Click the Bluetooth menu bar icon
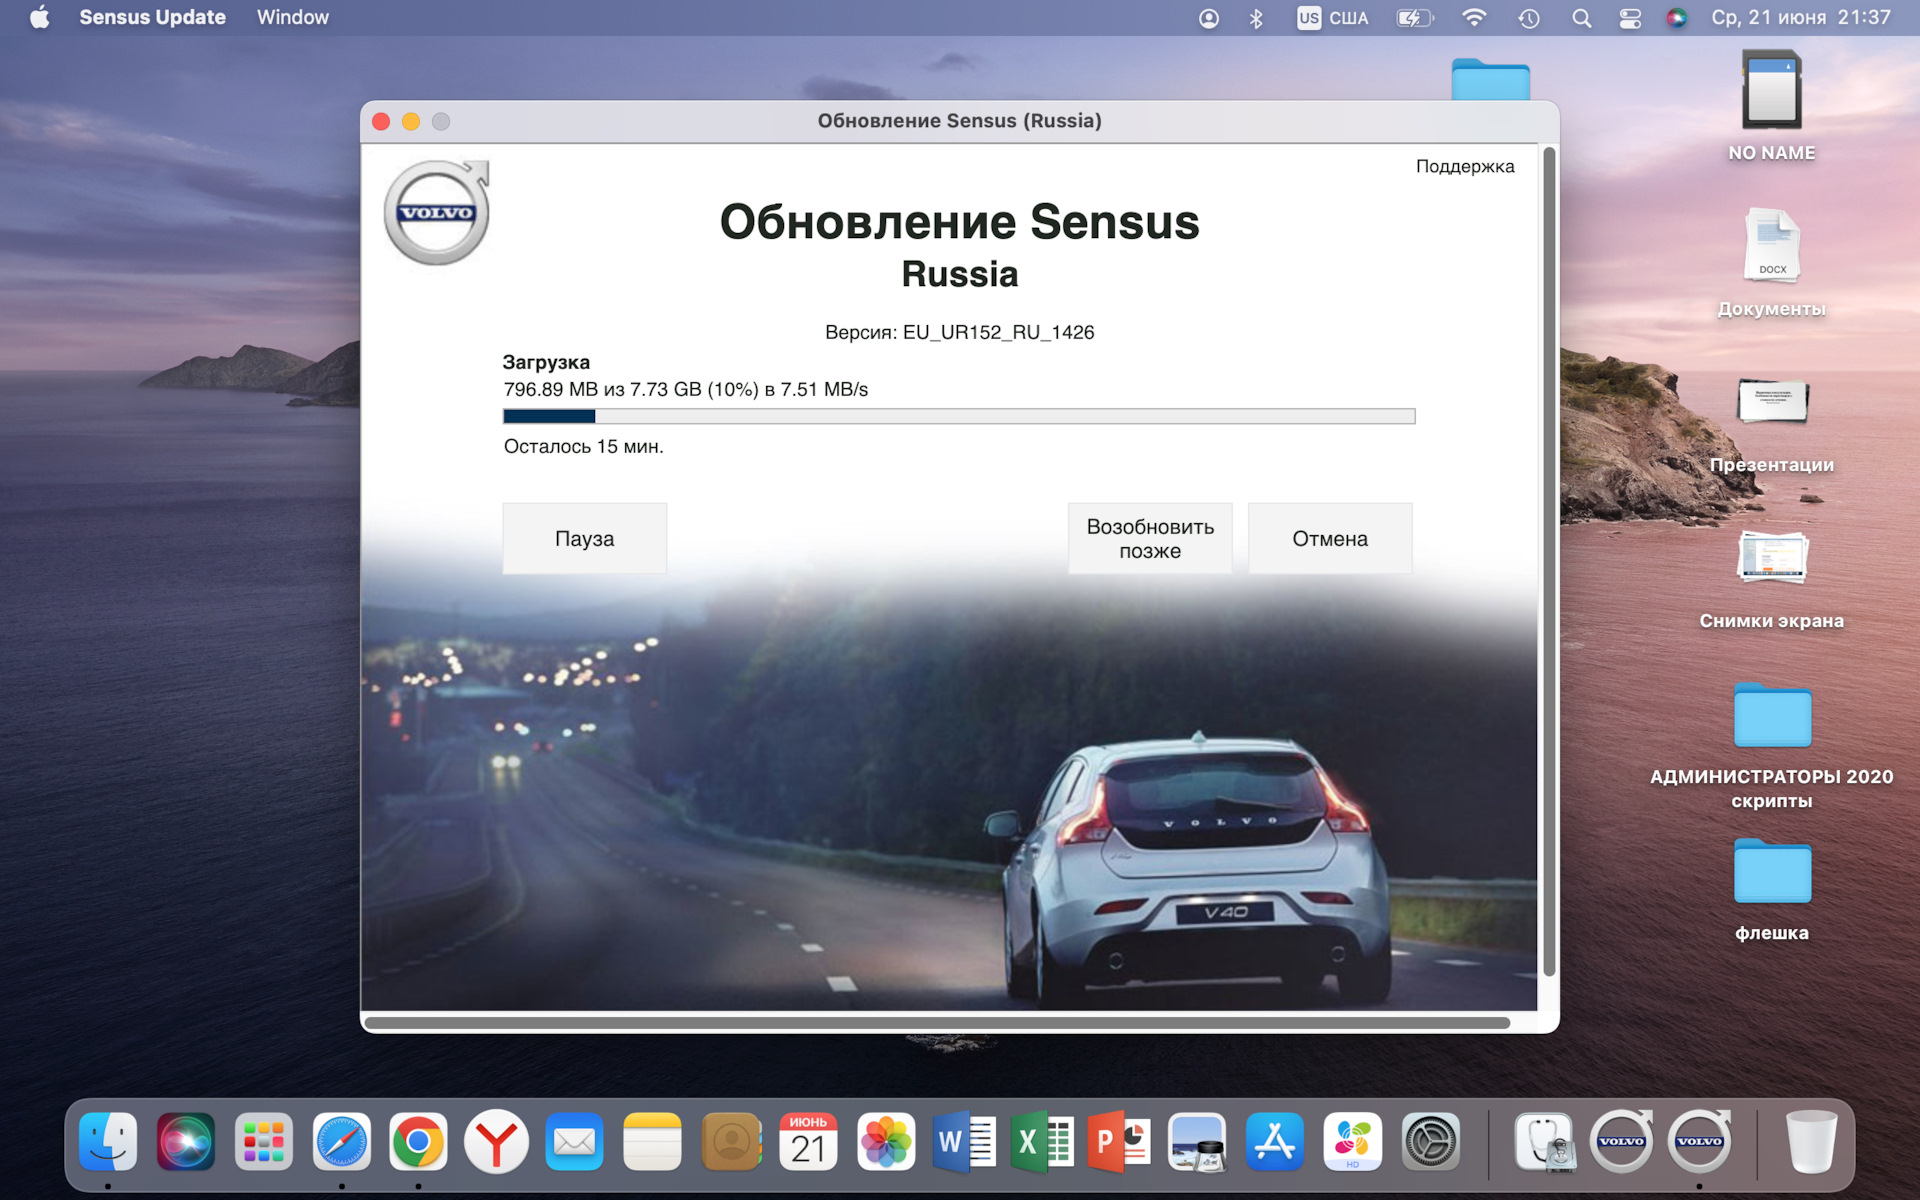This screenshot has width=1920, height=1200. click(1257, 18)
